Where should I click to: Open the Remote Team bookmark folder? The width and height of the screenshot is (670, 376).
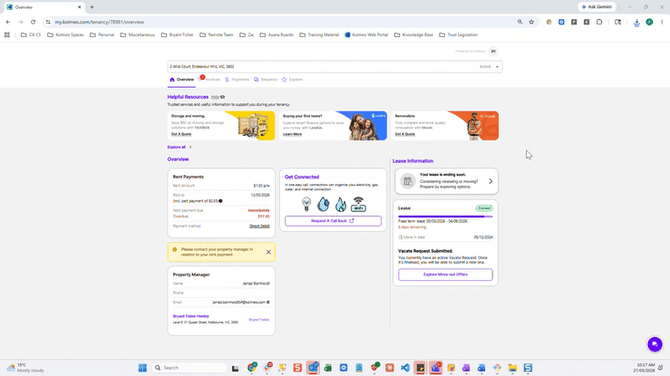217,35
